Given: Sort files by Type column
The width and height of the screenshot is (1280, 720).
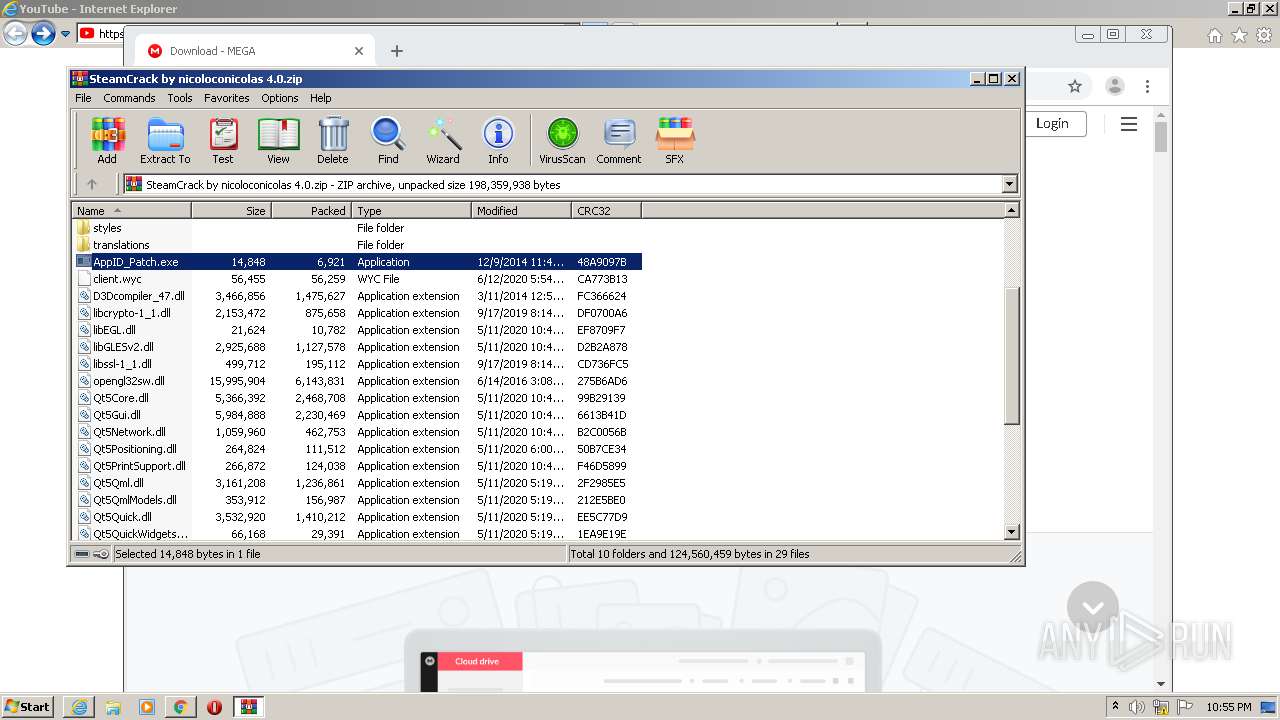Looking at the screenshot, I should 411,210.
